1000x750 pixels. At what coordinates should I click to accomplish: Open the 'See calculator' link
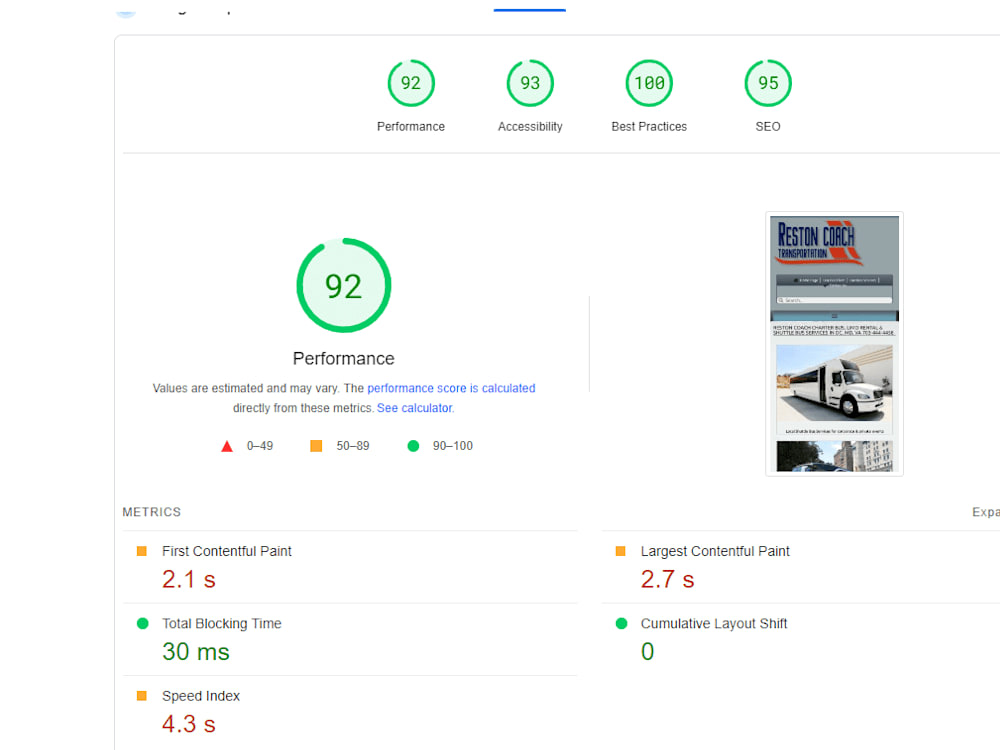click(415, 408)
